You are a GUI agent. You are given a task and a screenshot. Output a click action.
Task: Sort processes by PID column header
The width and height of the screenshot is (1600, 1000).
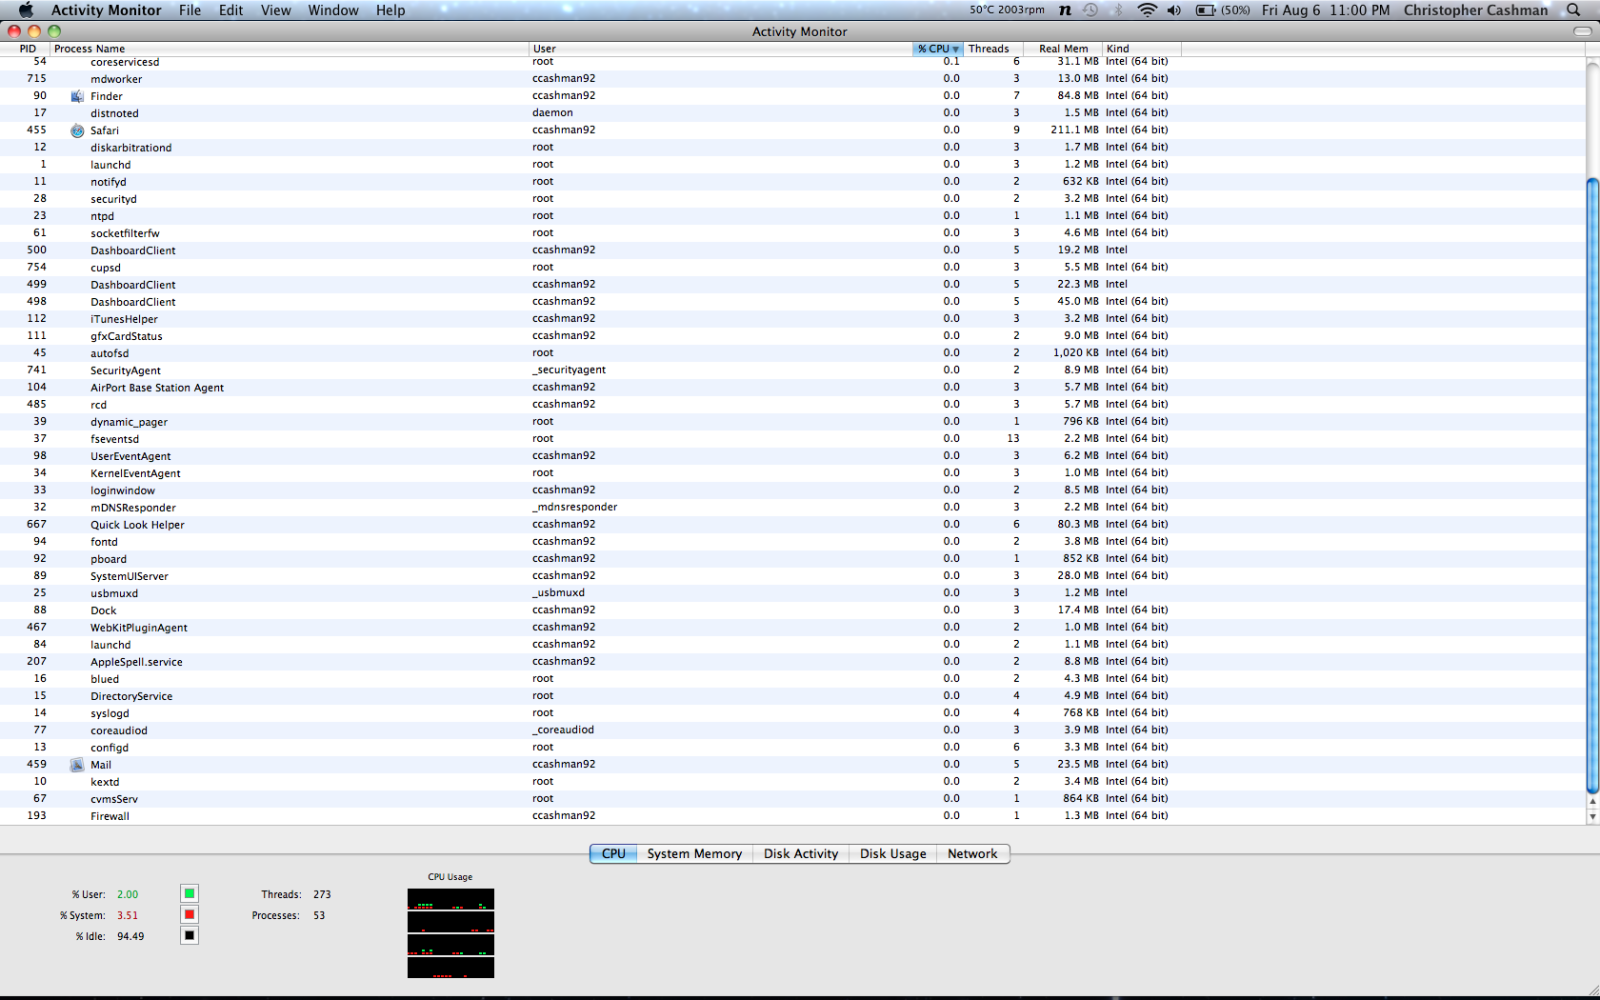point(25,48)
